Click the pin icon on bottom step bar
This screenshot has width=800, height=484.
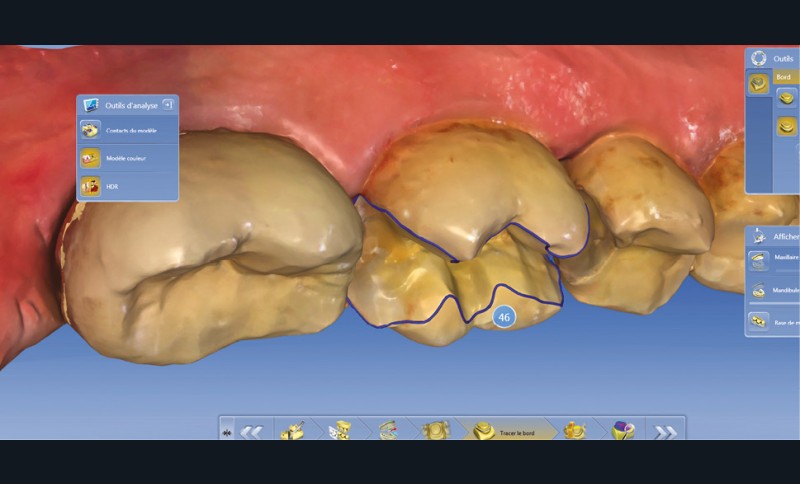(x=227, y=432)
